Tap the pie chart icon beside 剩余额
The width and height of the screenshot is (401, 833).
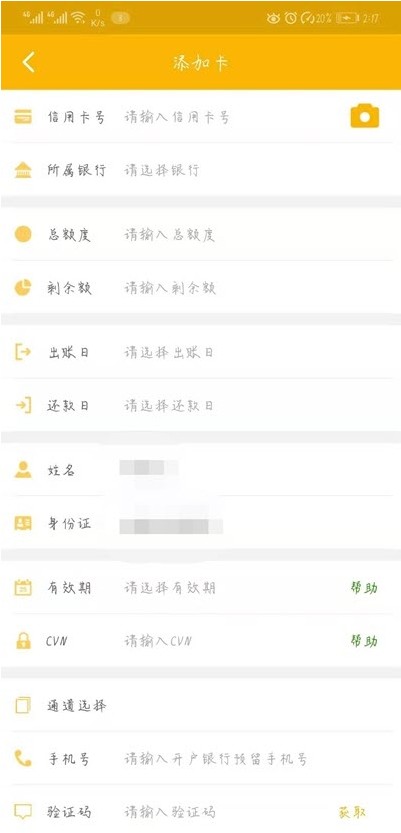(23, 287)
